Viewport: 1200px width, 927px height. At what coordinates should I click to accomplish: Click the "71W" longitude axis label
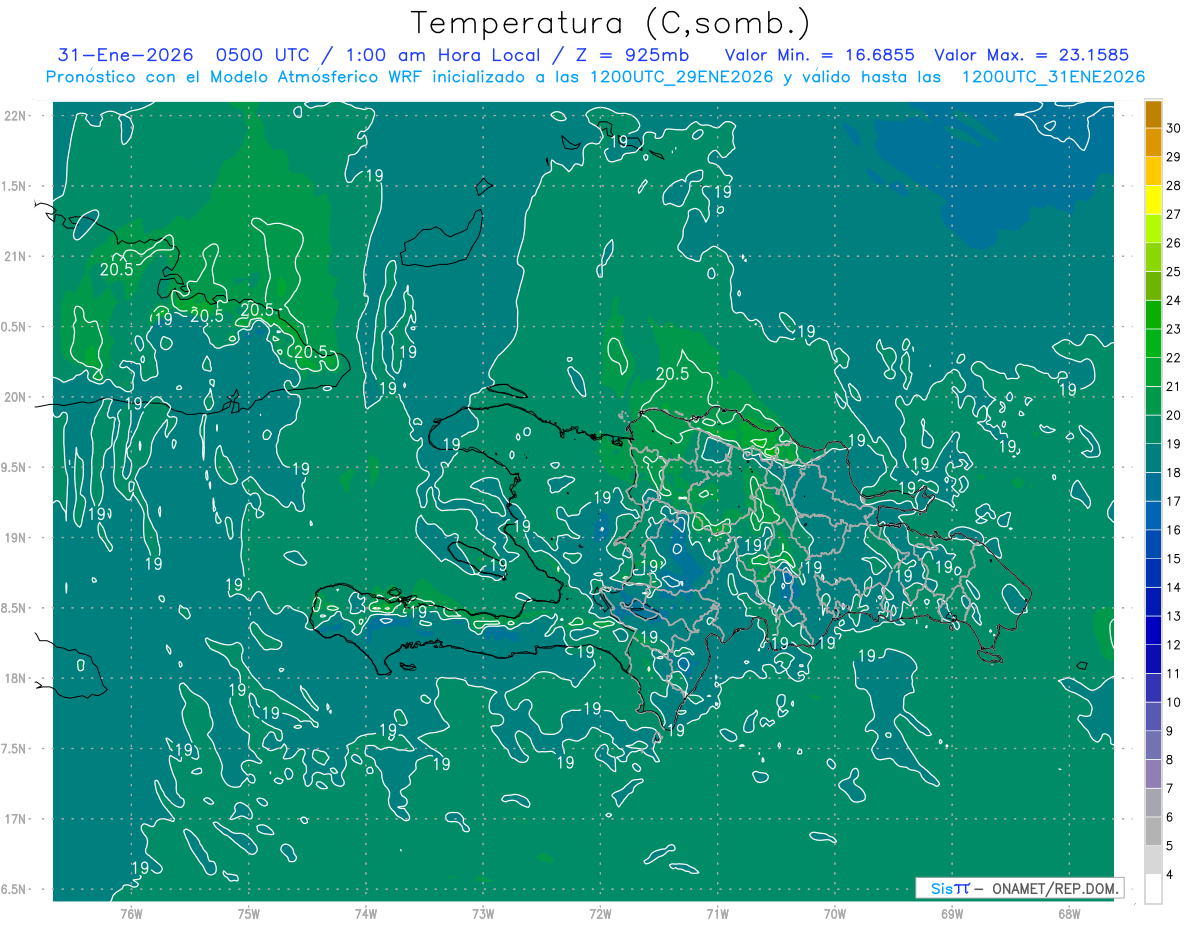pos(717,915)
